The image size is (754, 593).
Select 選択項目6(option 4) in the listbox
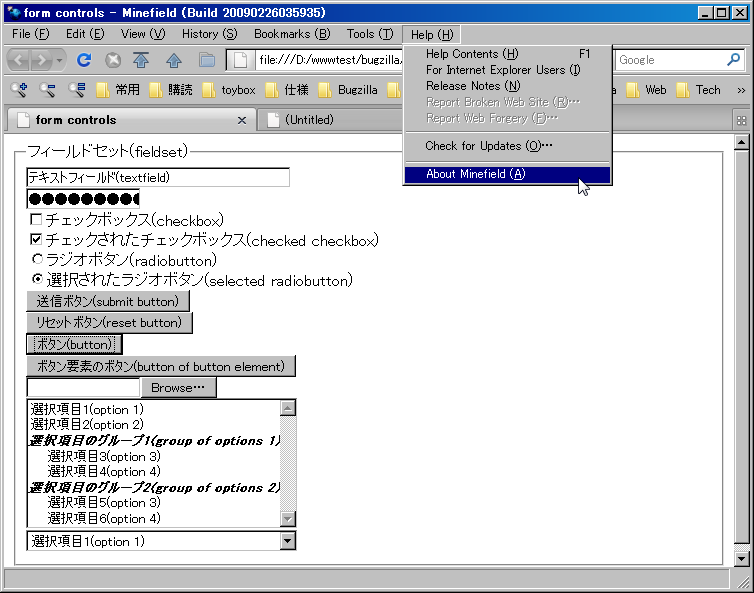tap(154, 518)
